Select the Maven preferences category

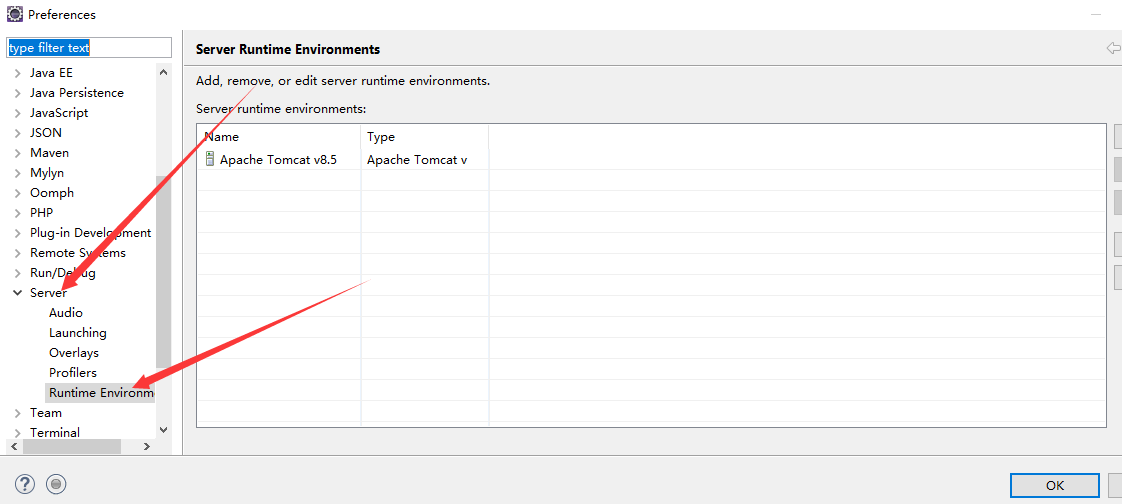(49, 152)
